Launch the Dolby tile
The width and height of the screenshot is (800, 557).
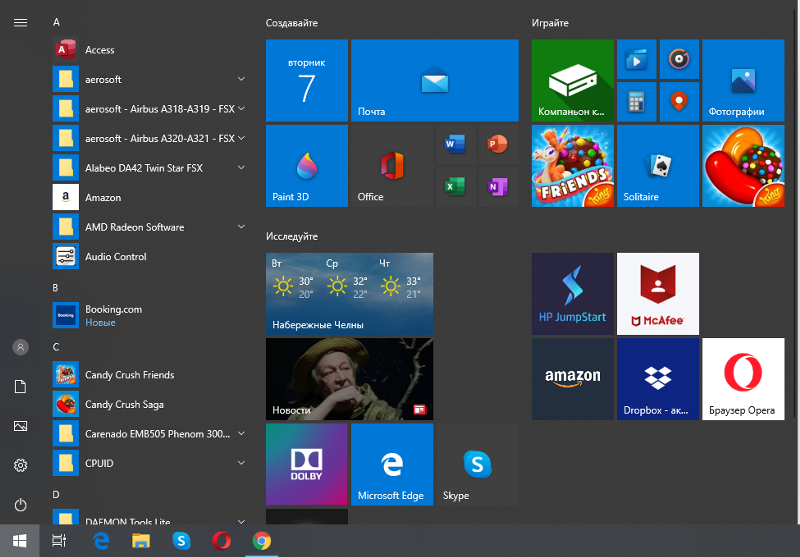306,464
